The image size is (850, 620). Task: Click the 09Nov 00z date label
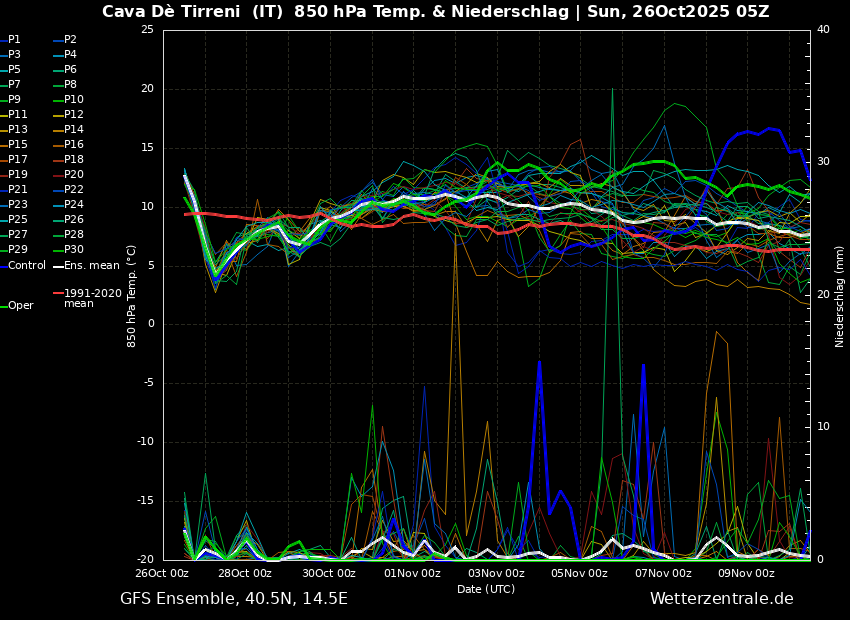click(x=746, y=574)
